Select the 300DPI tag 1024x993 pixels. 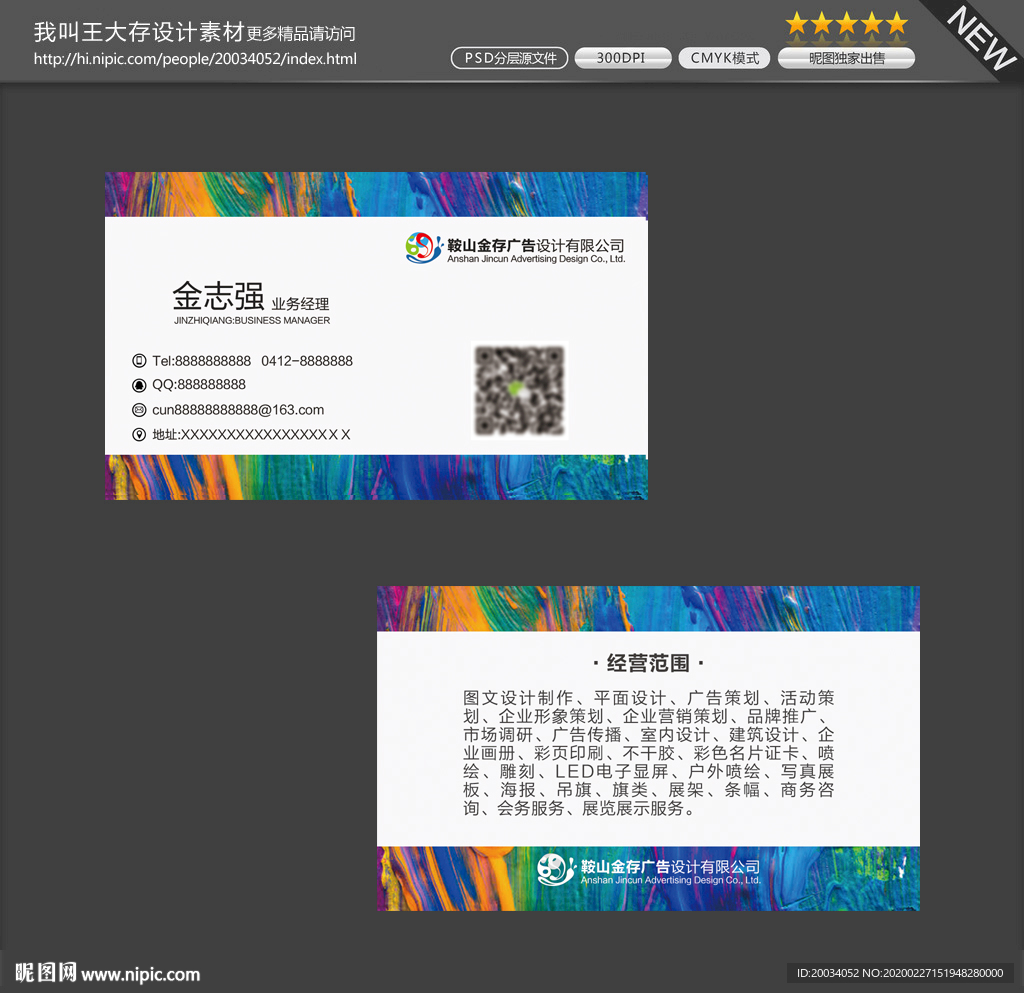(622, 58)
